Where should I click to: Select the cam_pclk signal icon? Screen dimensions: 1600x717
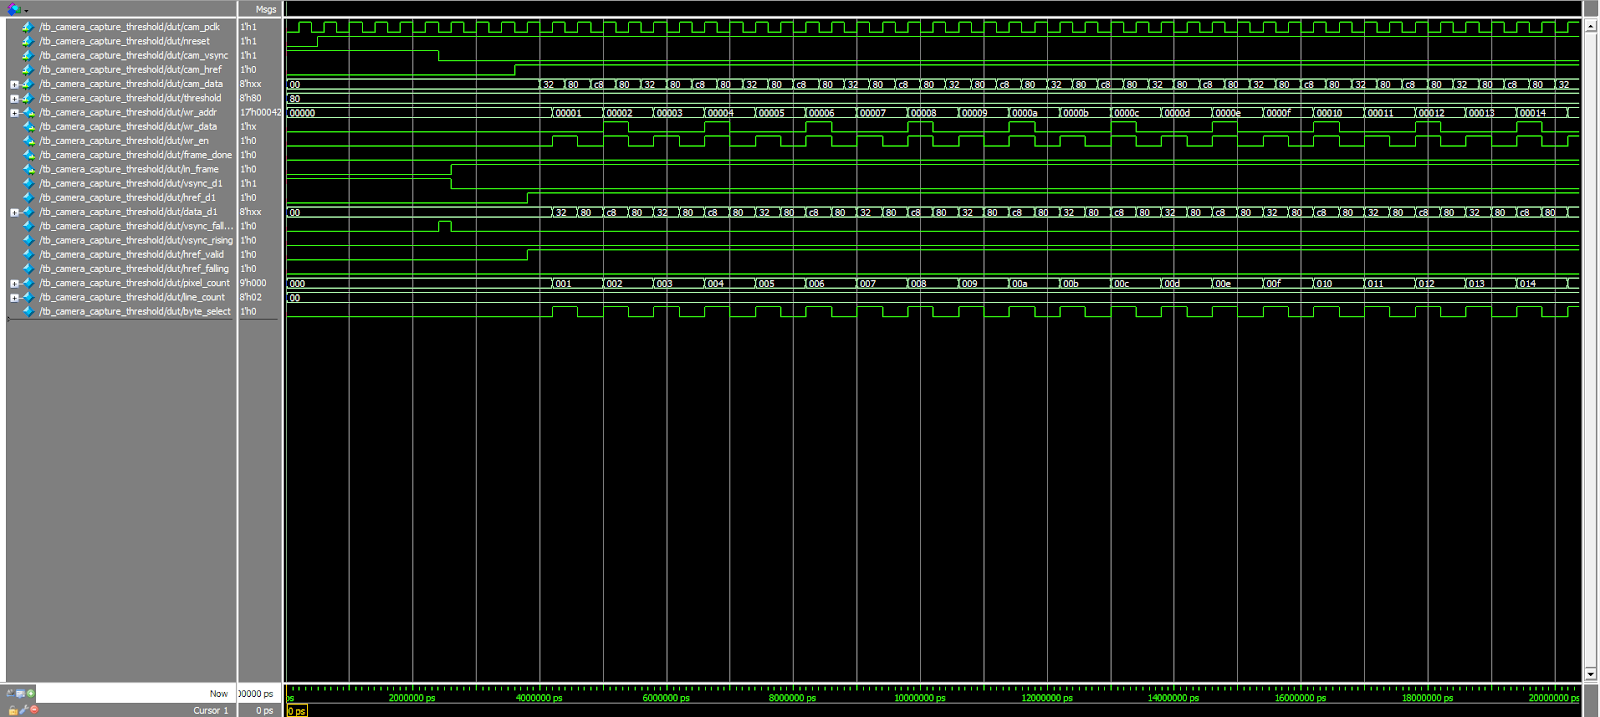coord(28,27)
